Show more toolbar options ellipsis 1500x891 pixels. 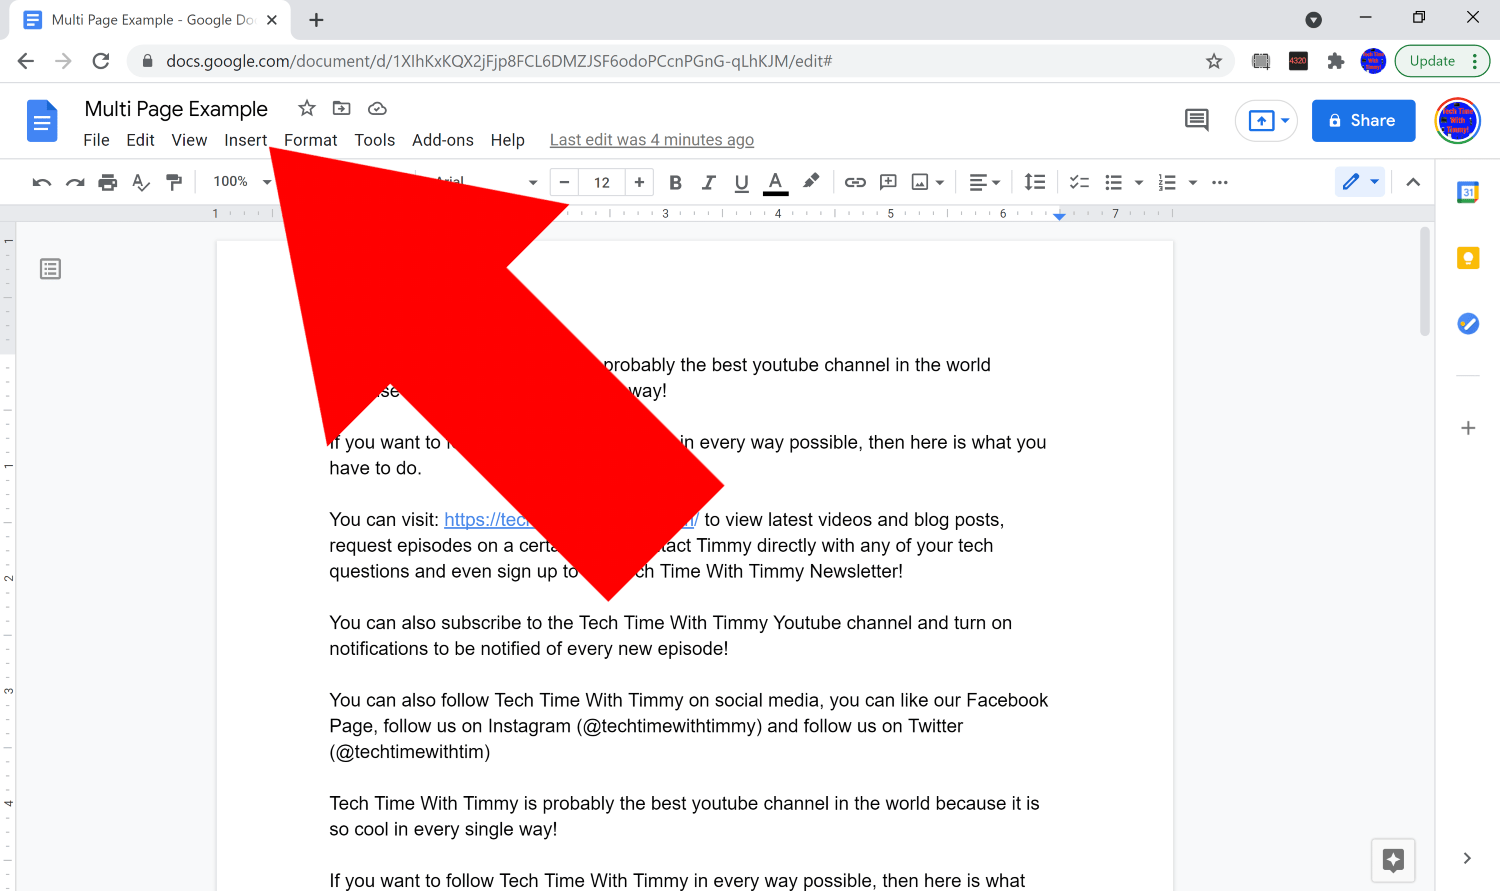pos(1220,182)
